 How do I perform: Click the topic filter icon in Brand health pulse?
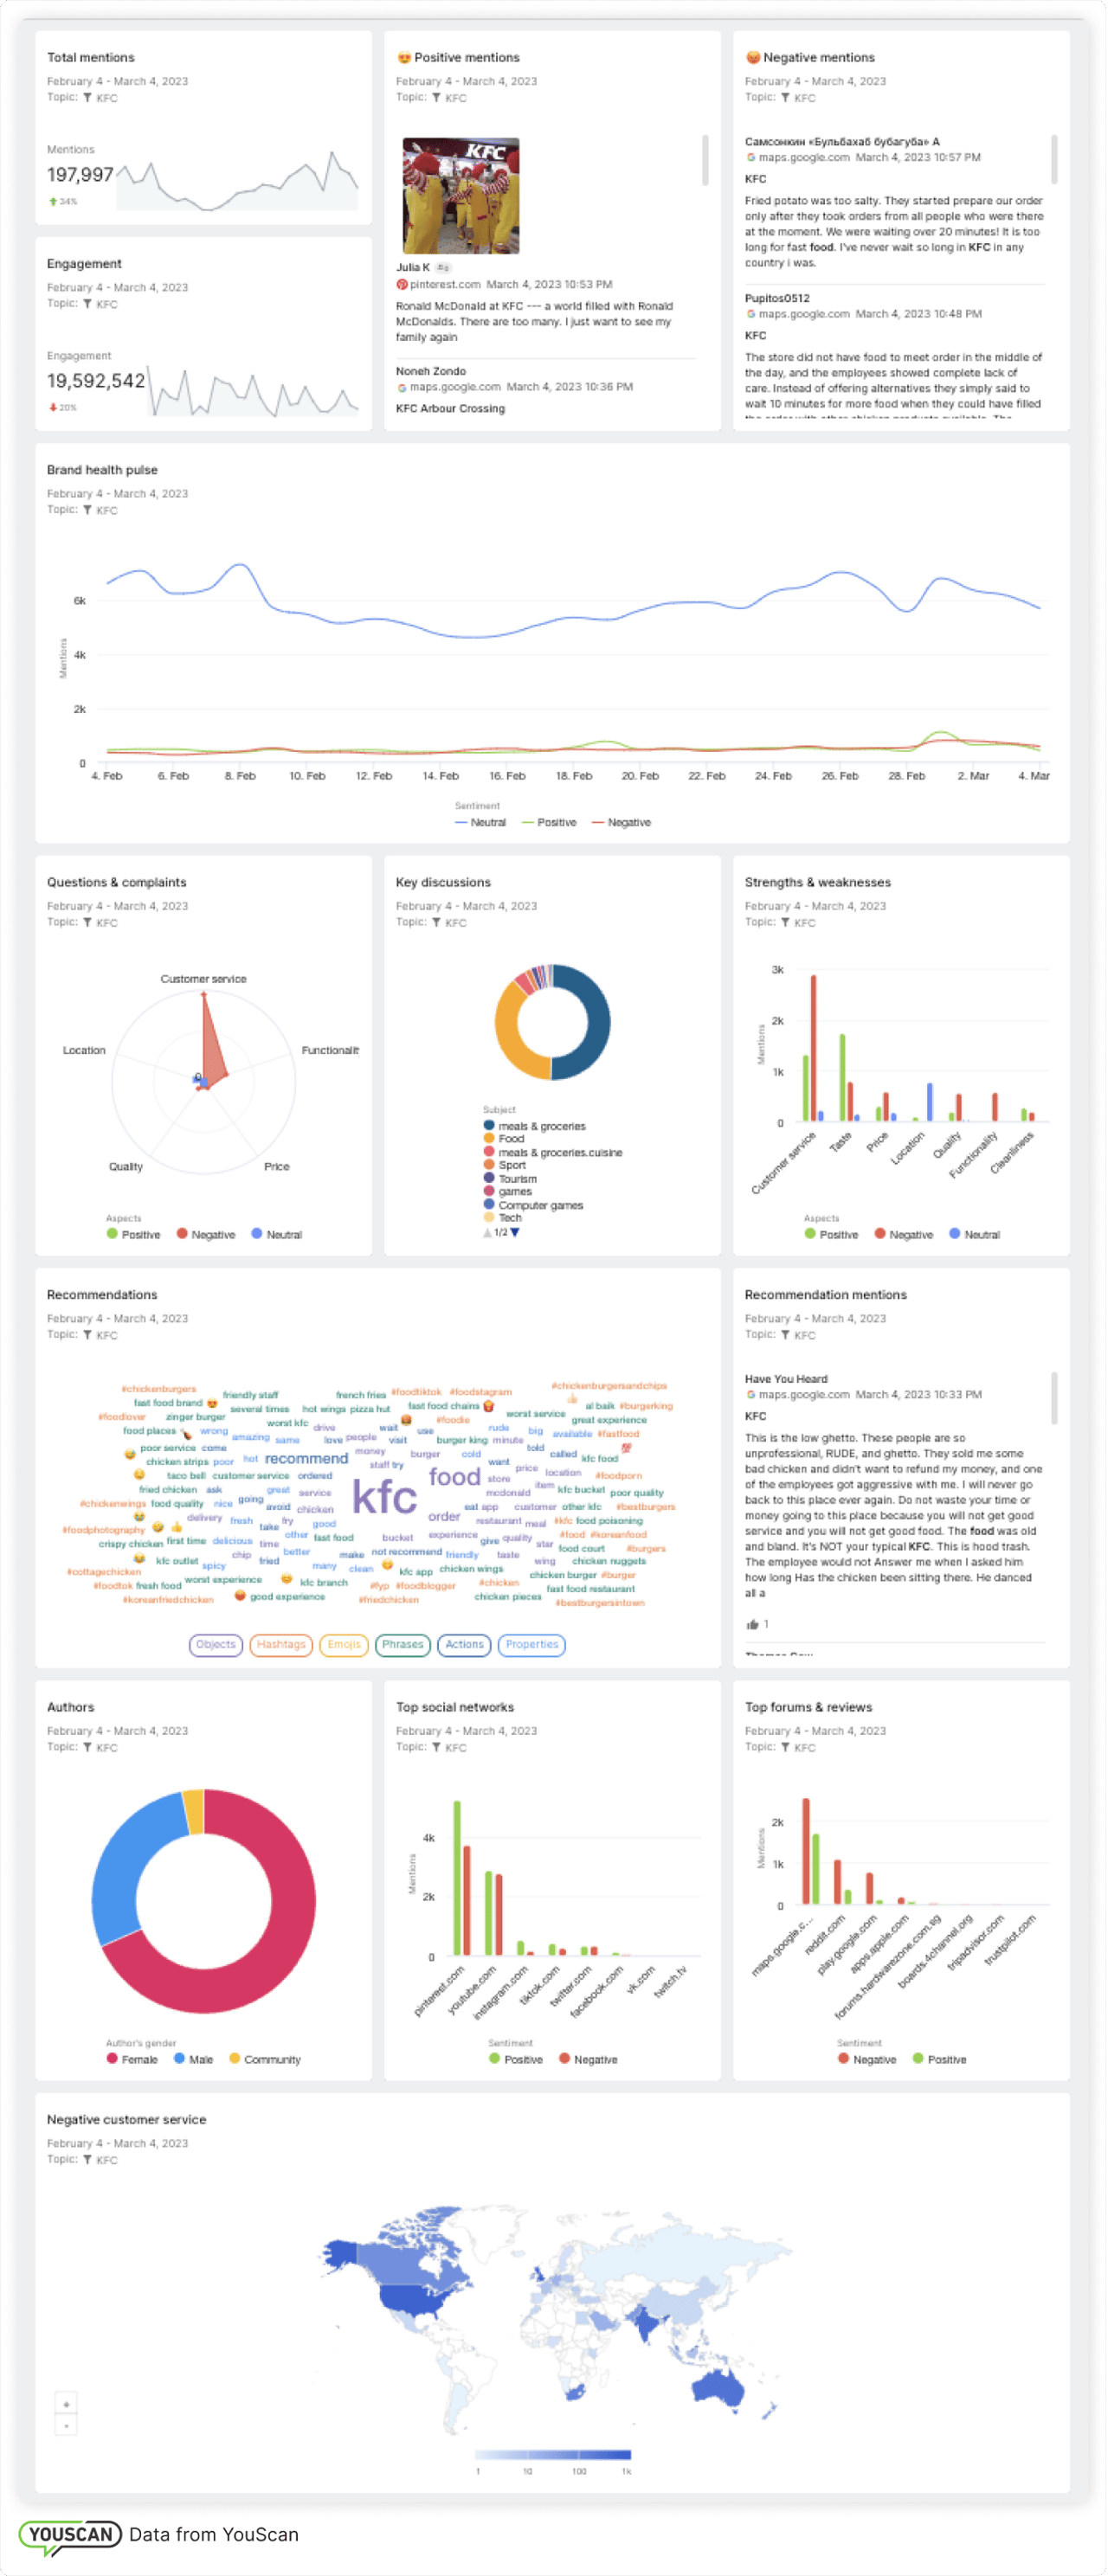pyautogui.click(x=87, y=510)
